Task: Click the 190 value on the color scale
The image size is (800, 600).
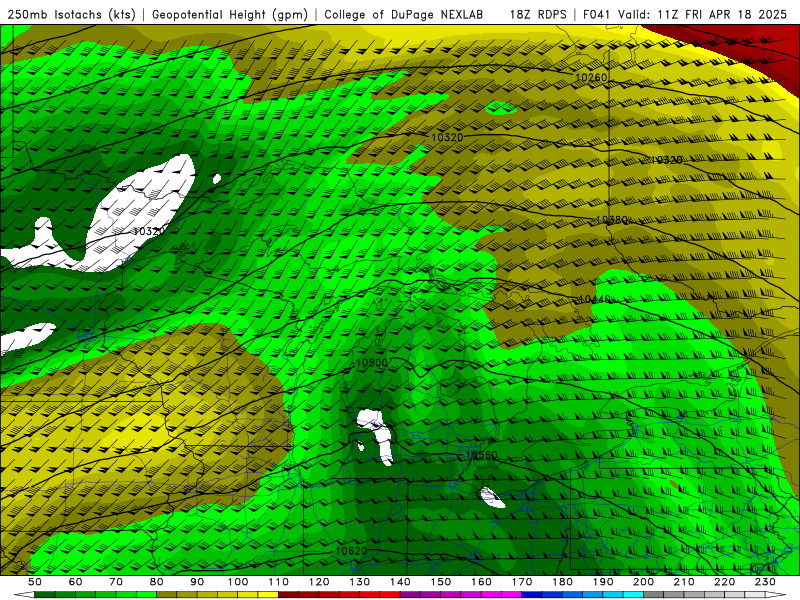Action: [x=603, y=582]
